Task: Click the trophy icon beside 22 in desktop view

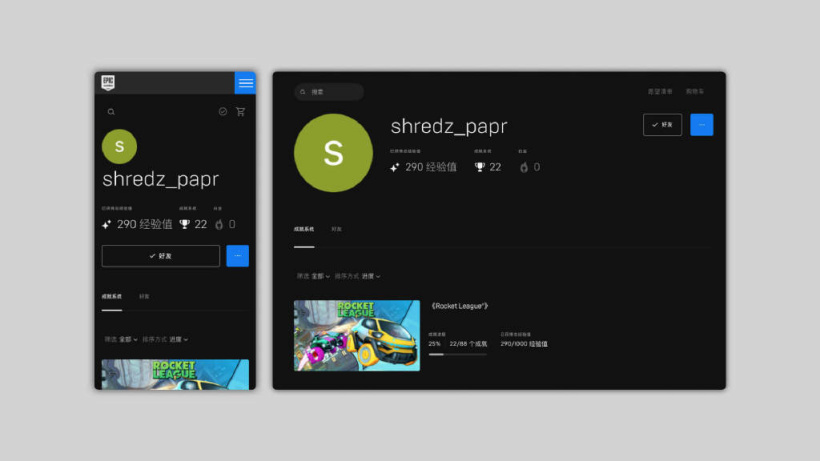Action: click(x=480, y=167)
